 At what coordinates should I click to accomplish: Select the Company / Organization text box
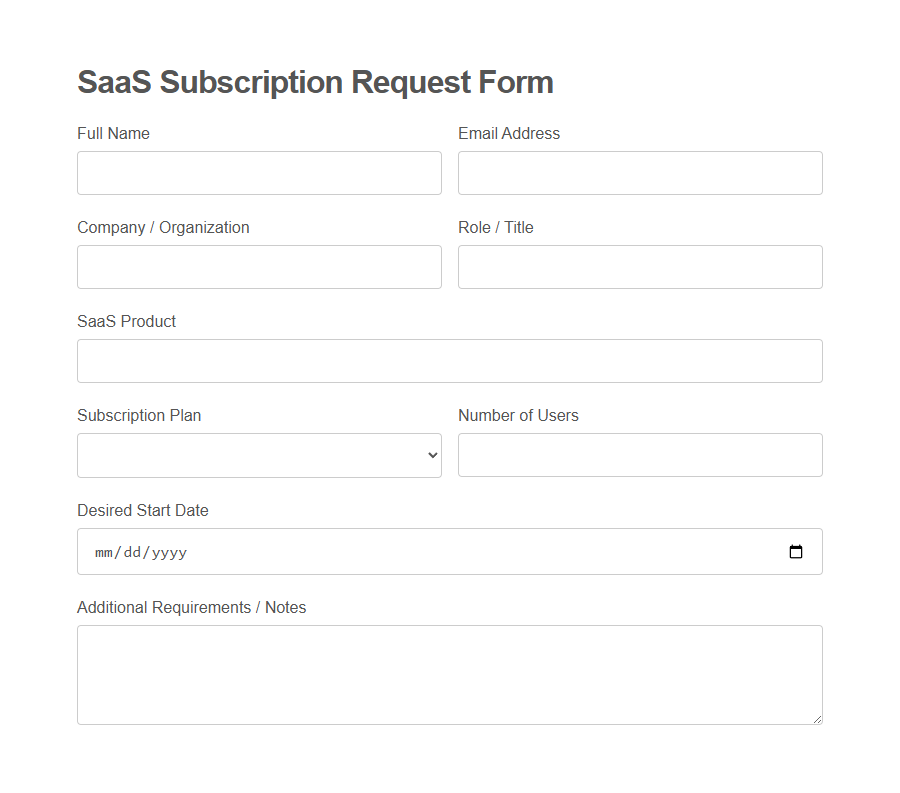pos(259,266)
